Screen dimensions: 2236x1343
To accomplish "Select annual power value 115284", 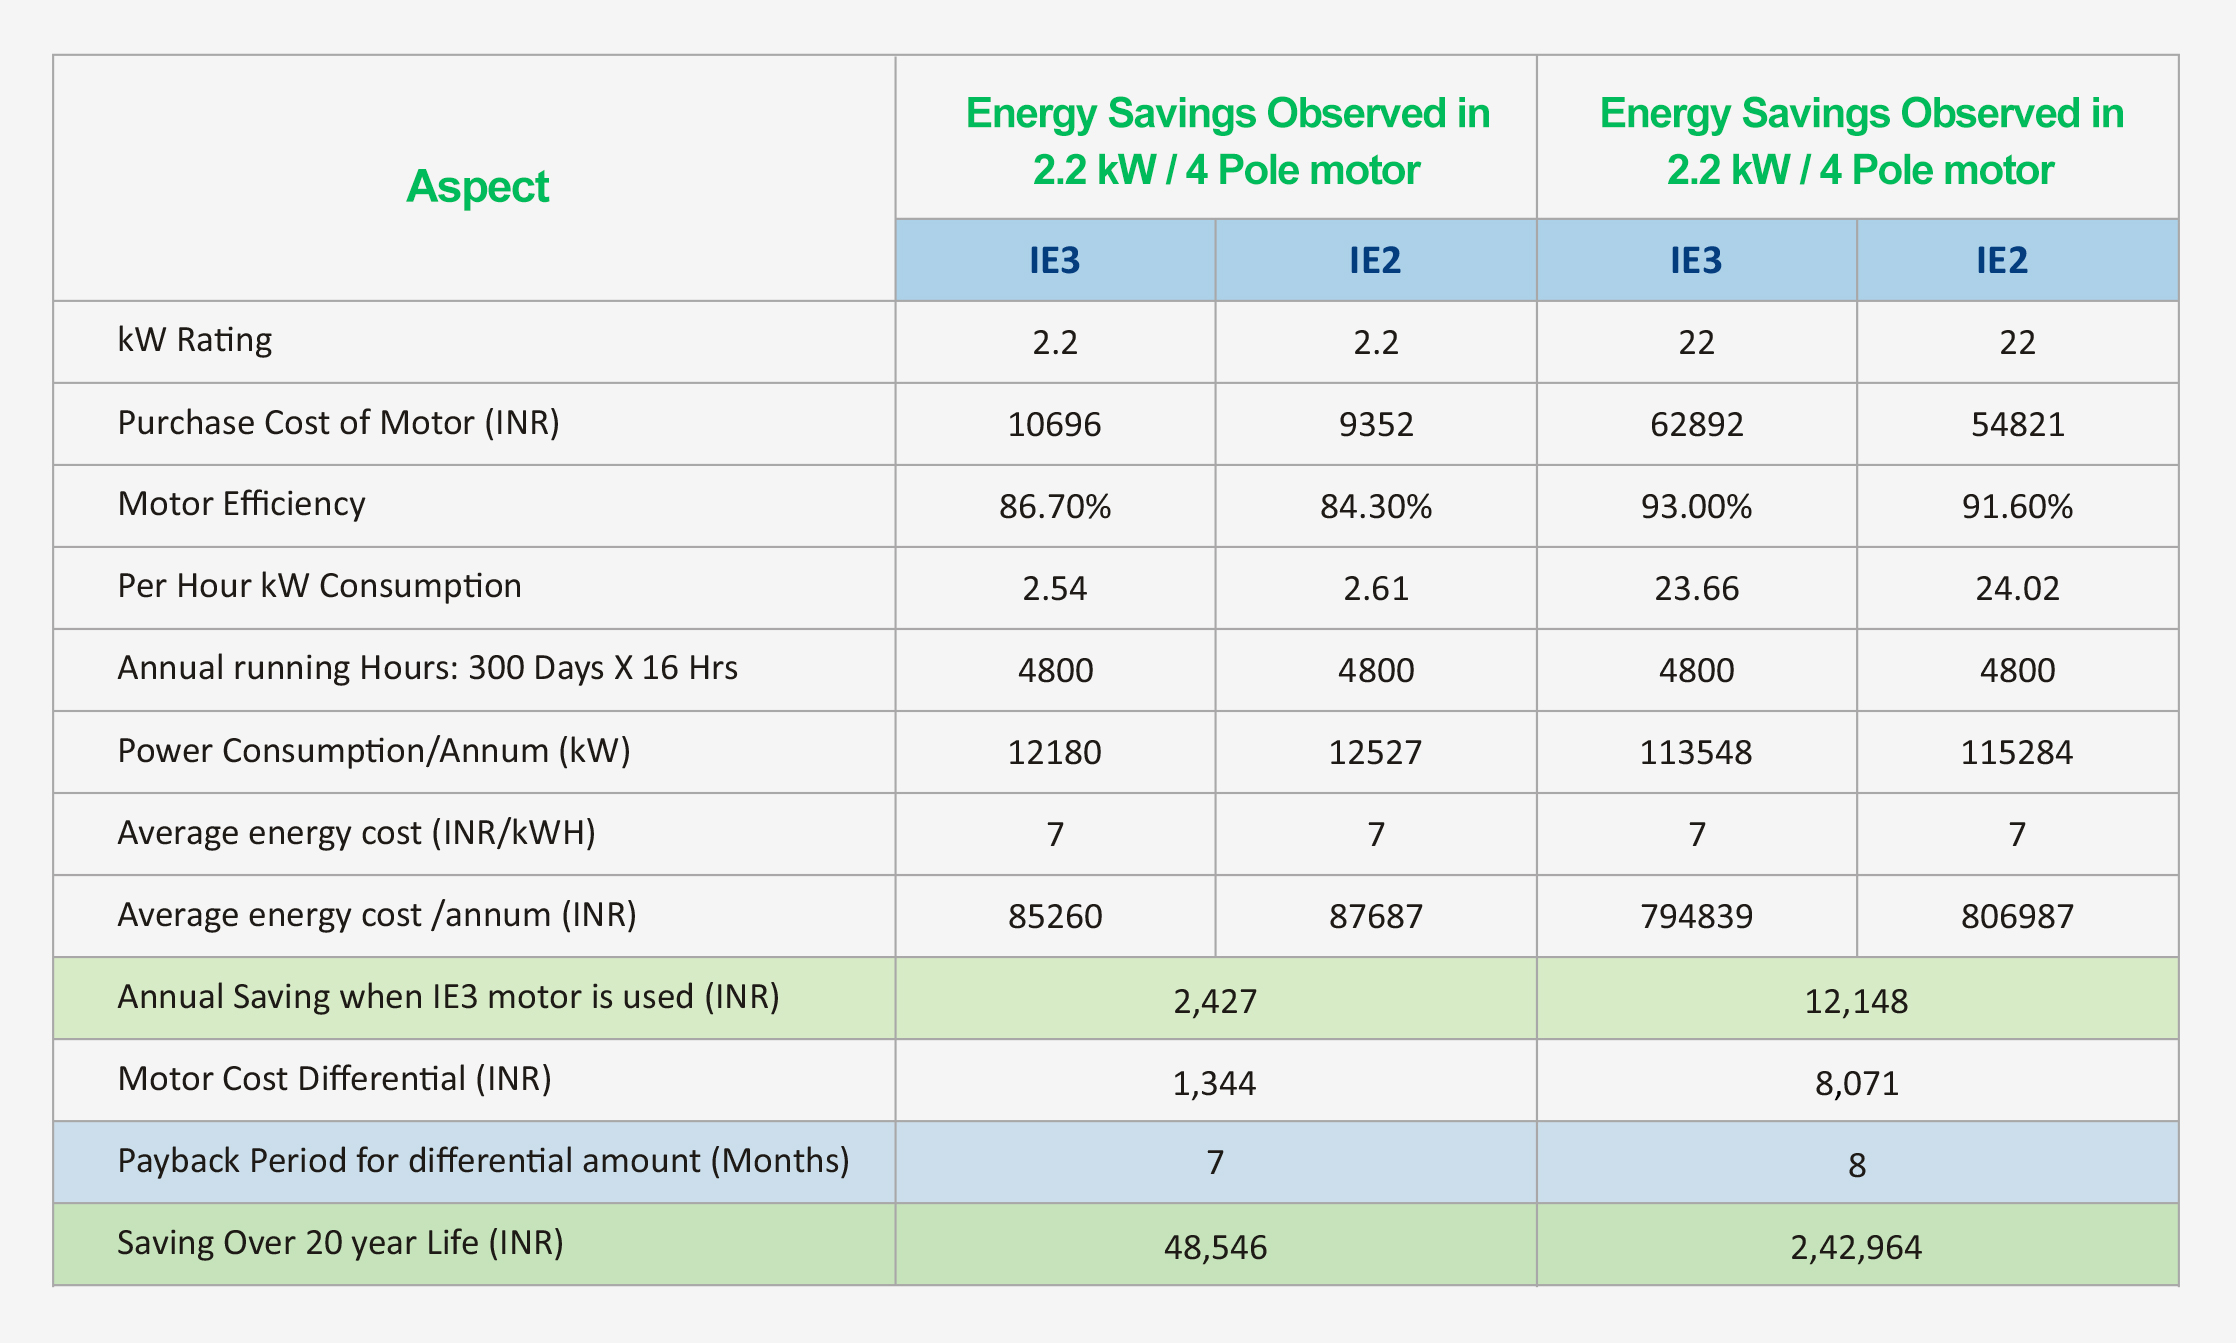I will (2018, 753).
